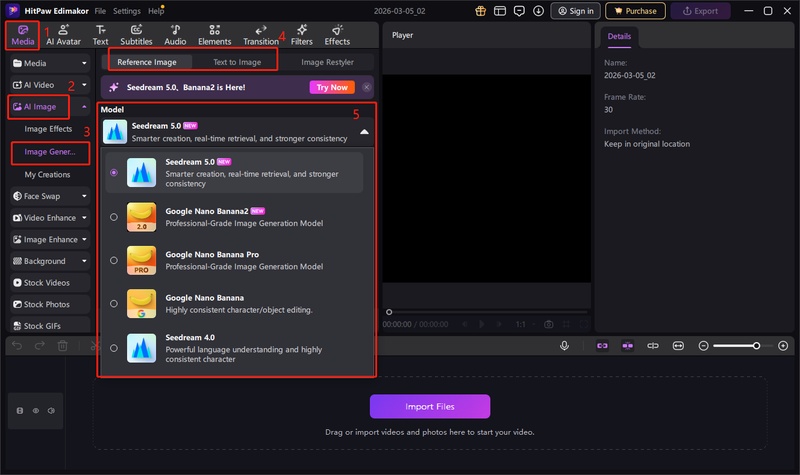Viewport: 800px width, 475px height.
Task: Select Google Nano Banana Pro radio button
Action: 114,260
